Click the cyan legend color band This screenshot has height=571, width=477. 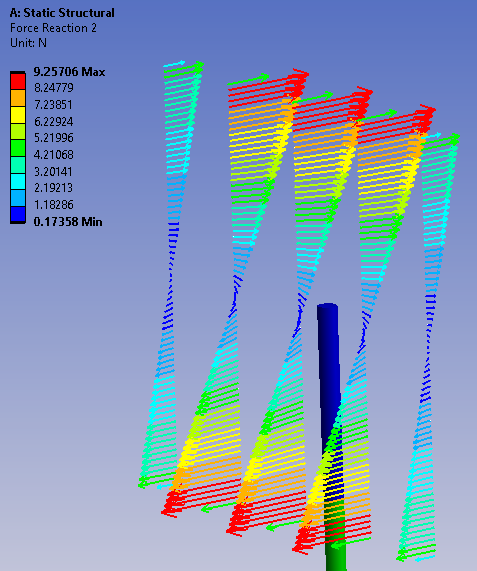click(x=18, y=182)
